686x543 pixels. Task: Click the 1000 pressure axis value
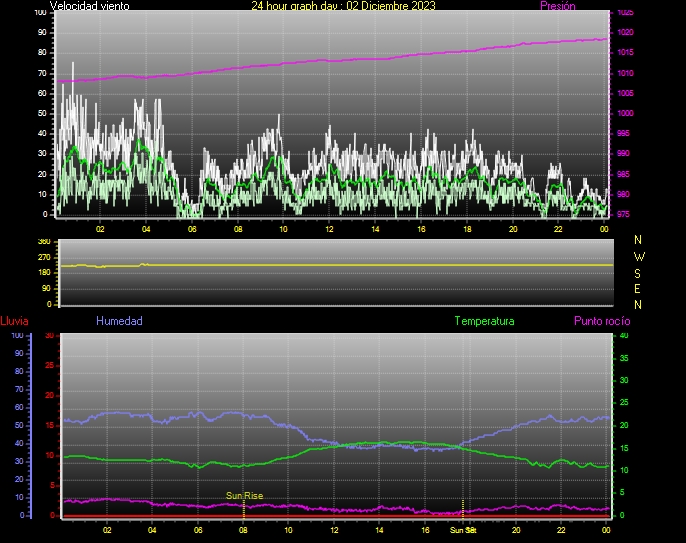tap(625, 113)
